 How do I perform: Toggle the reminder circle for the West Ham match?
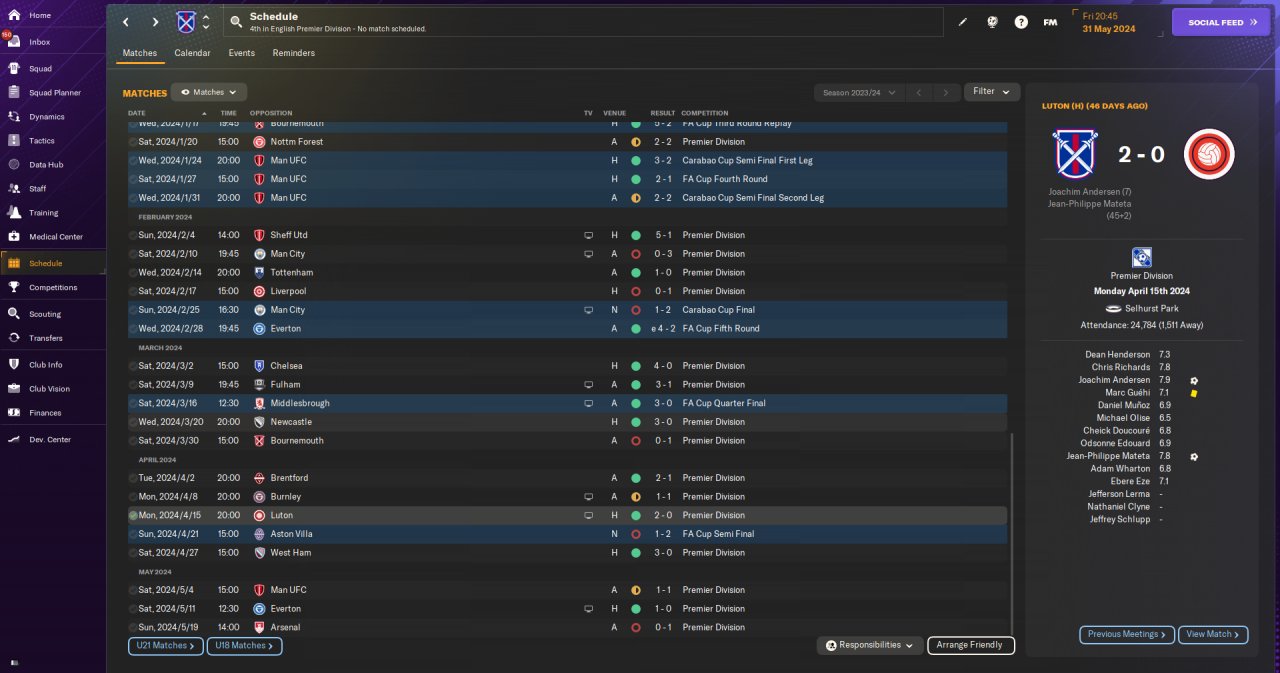pyautogui.click(x=133, y=552)
